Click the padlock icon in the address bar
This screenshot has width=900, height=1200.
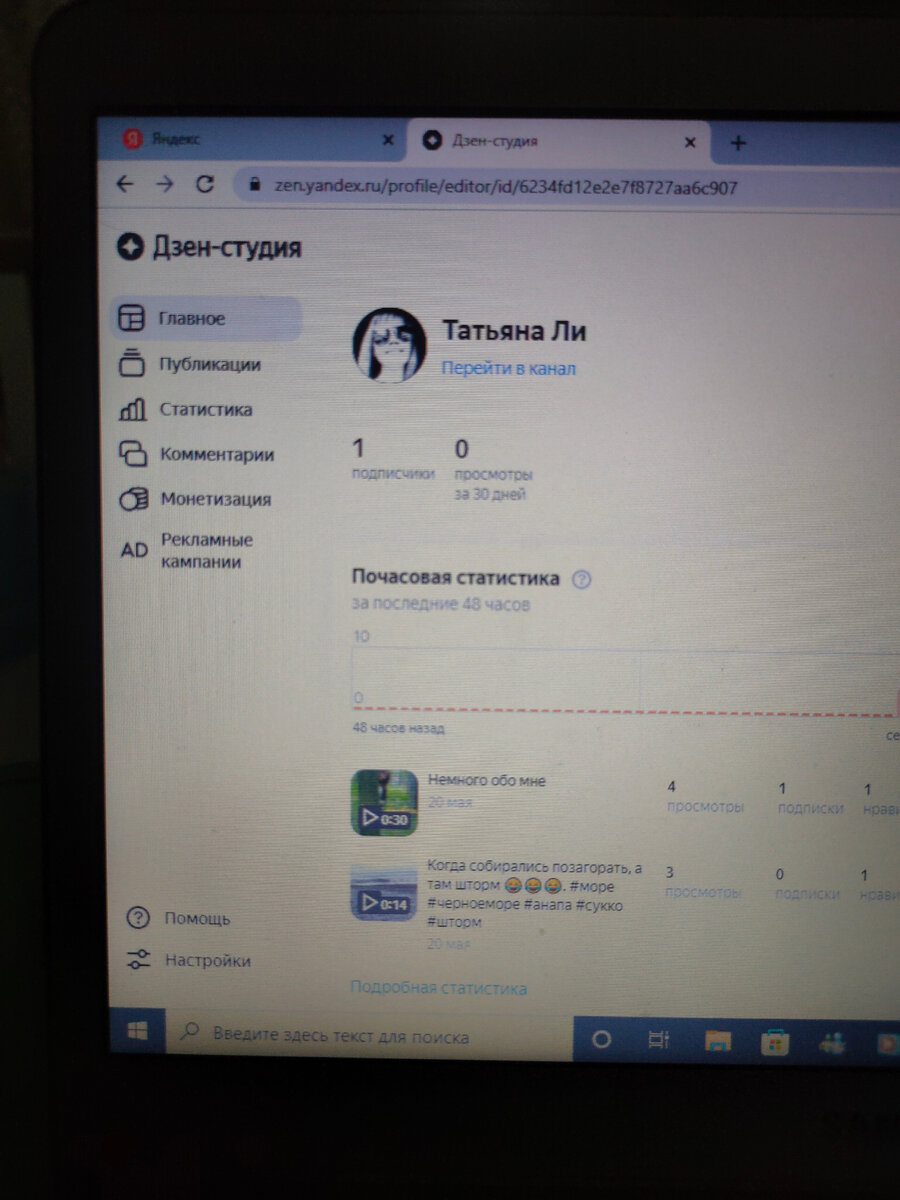coord(254,185)
